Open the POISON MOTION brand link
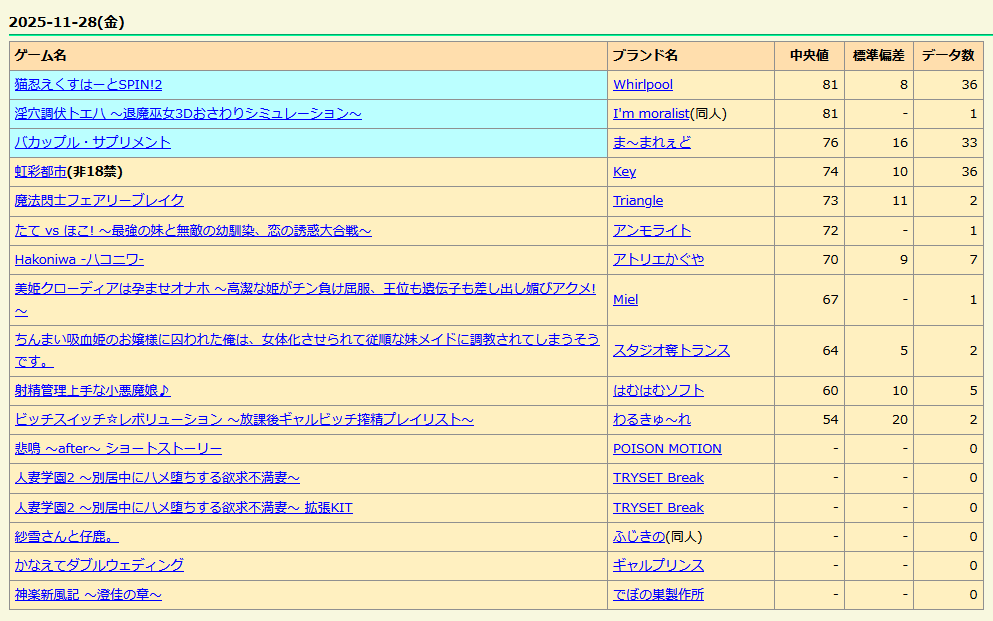 pyautogui.click(x=667, y=448)
